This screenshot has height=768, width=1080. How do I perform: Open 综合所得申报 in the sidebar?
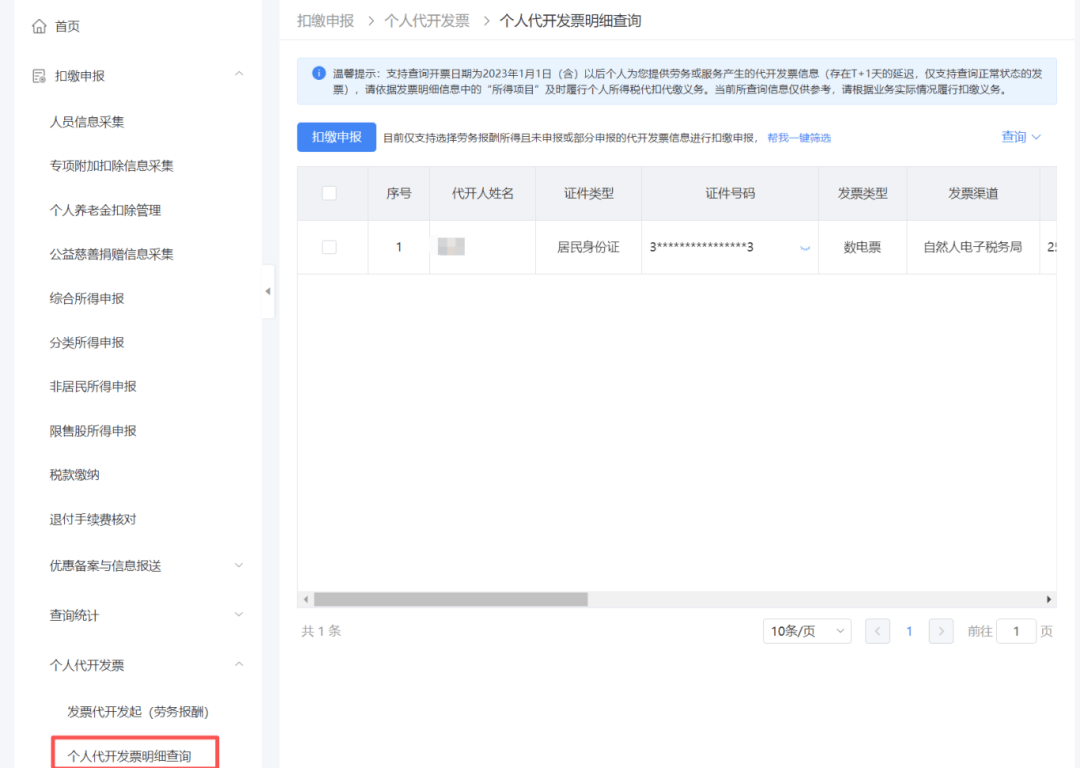87,298
